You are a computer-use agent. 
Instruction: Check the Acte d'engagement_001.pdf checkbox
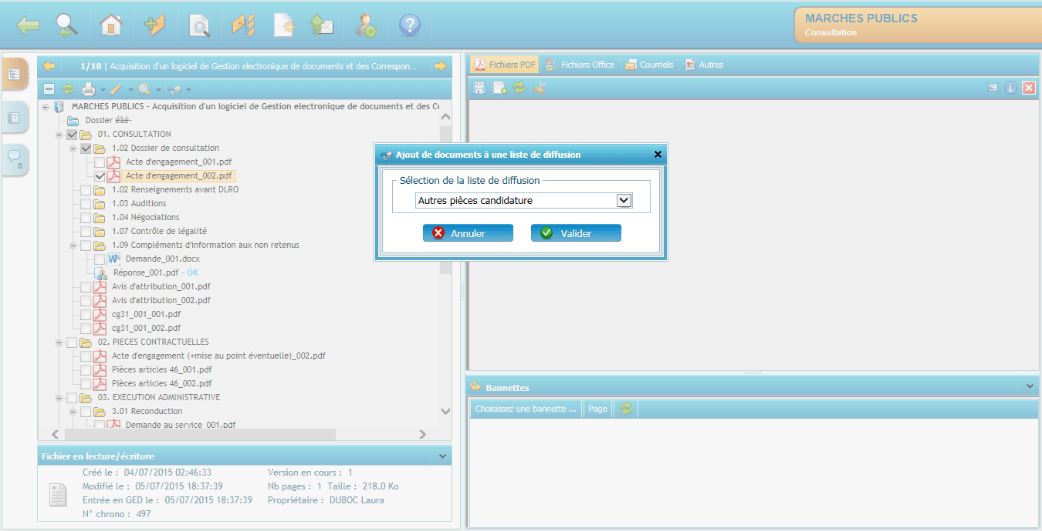[x=99, y=162]
